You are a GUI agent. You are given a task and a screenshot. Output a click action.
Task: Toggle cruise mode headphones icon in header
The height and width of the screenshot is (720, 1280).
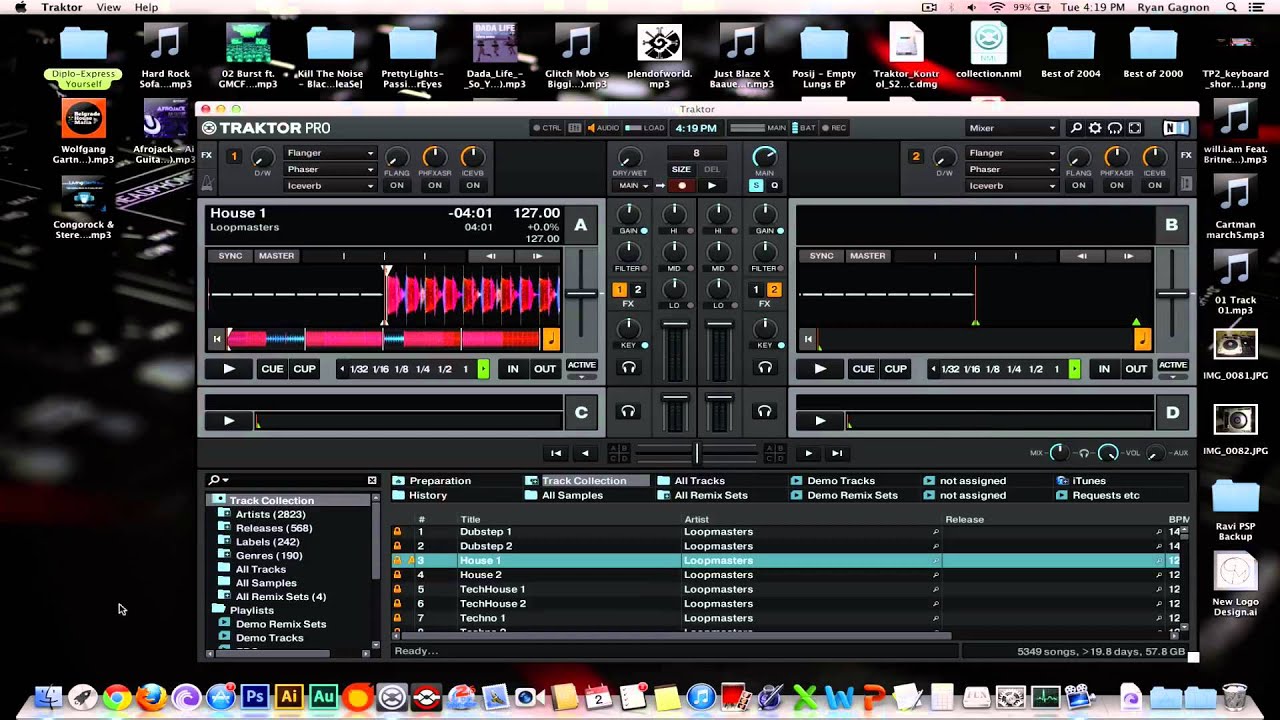click(1115, 128)
